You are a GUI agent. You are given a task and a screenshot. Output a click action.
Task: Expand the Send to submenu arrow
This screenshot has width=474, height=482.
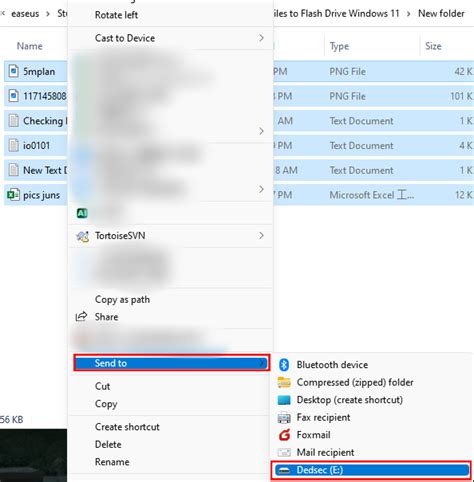coord(262,363)
